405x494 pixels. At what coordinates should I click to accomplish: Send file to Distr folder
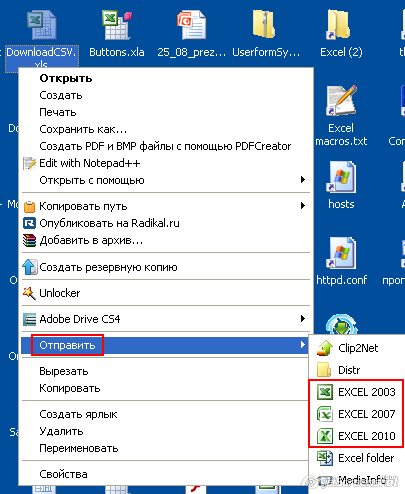357,370
